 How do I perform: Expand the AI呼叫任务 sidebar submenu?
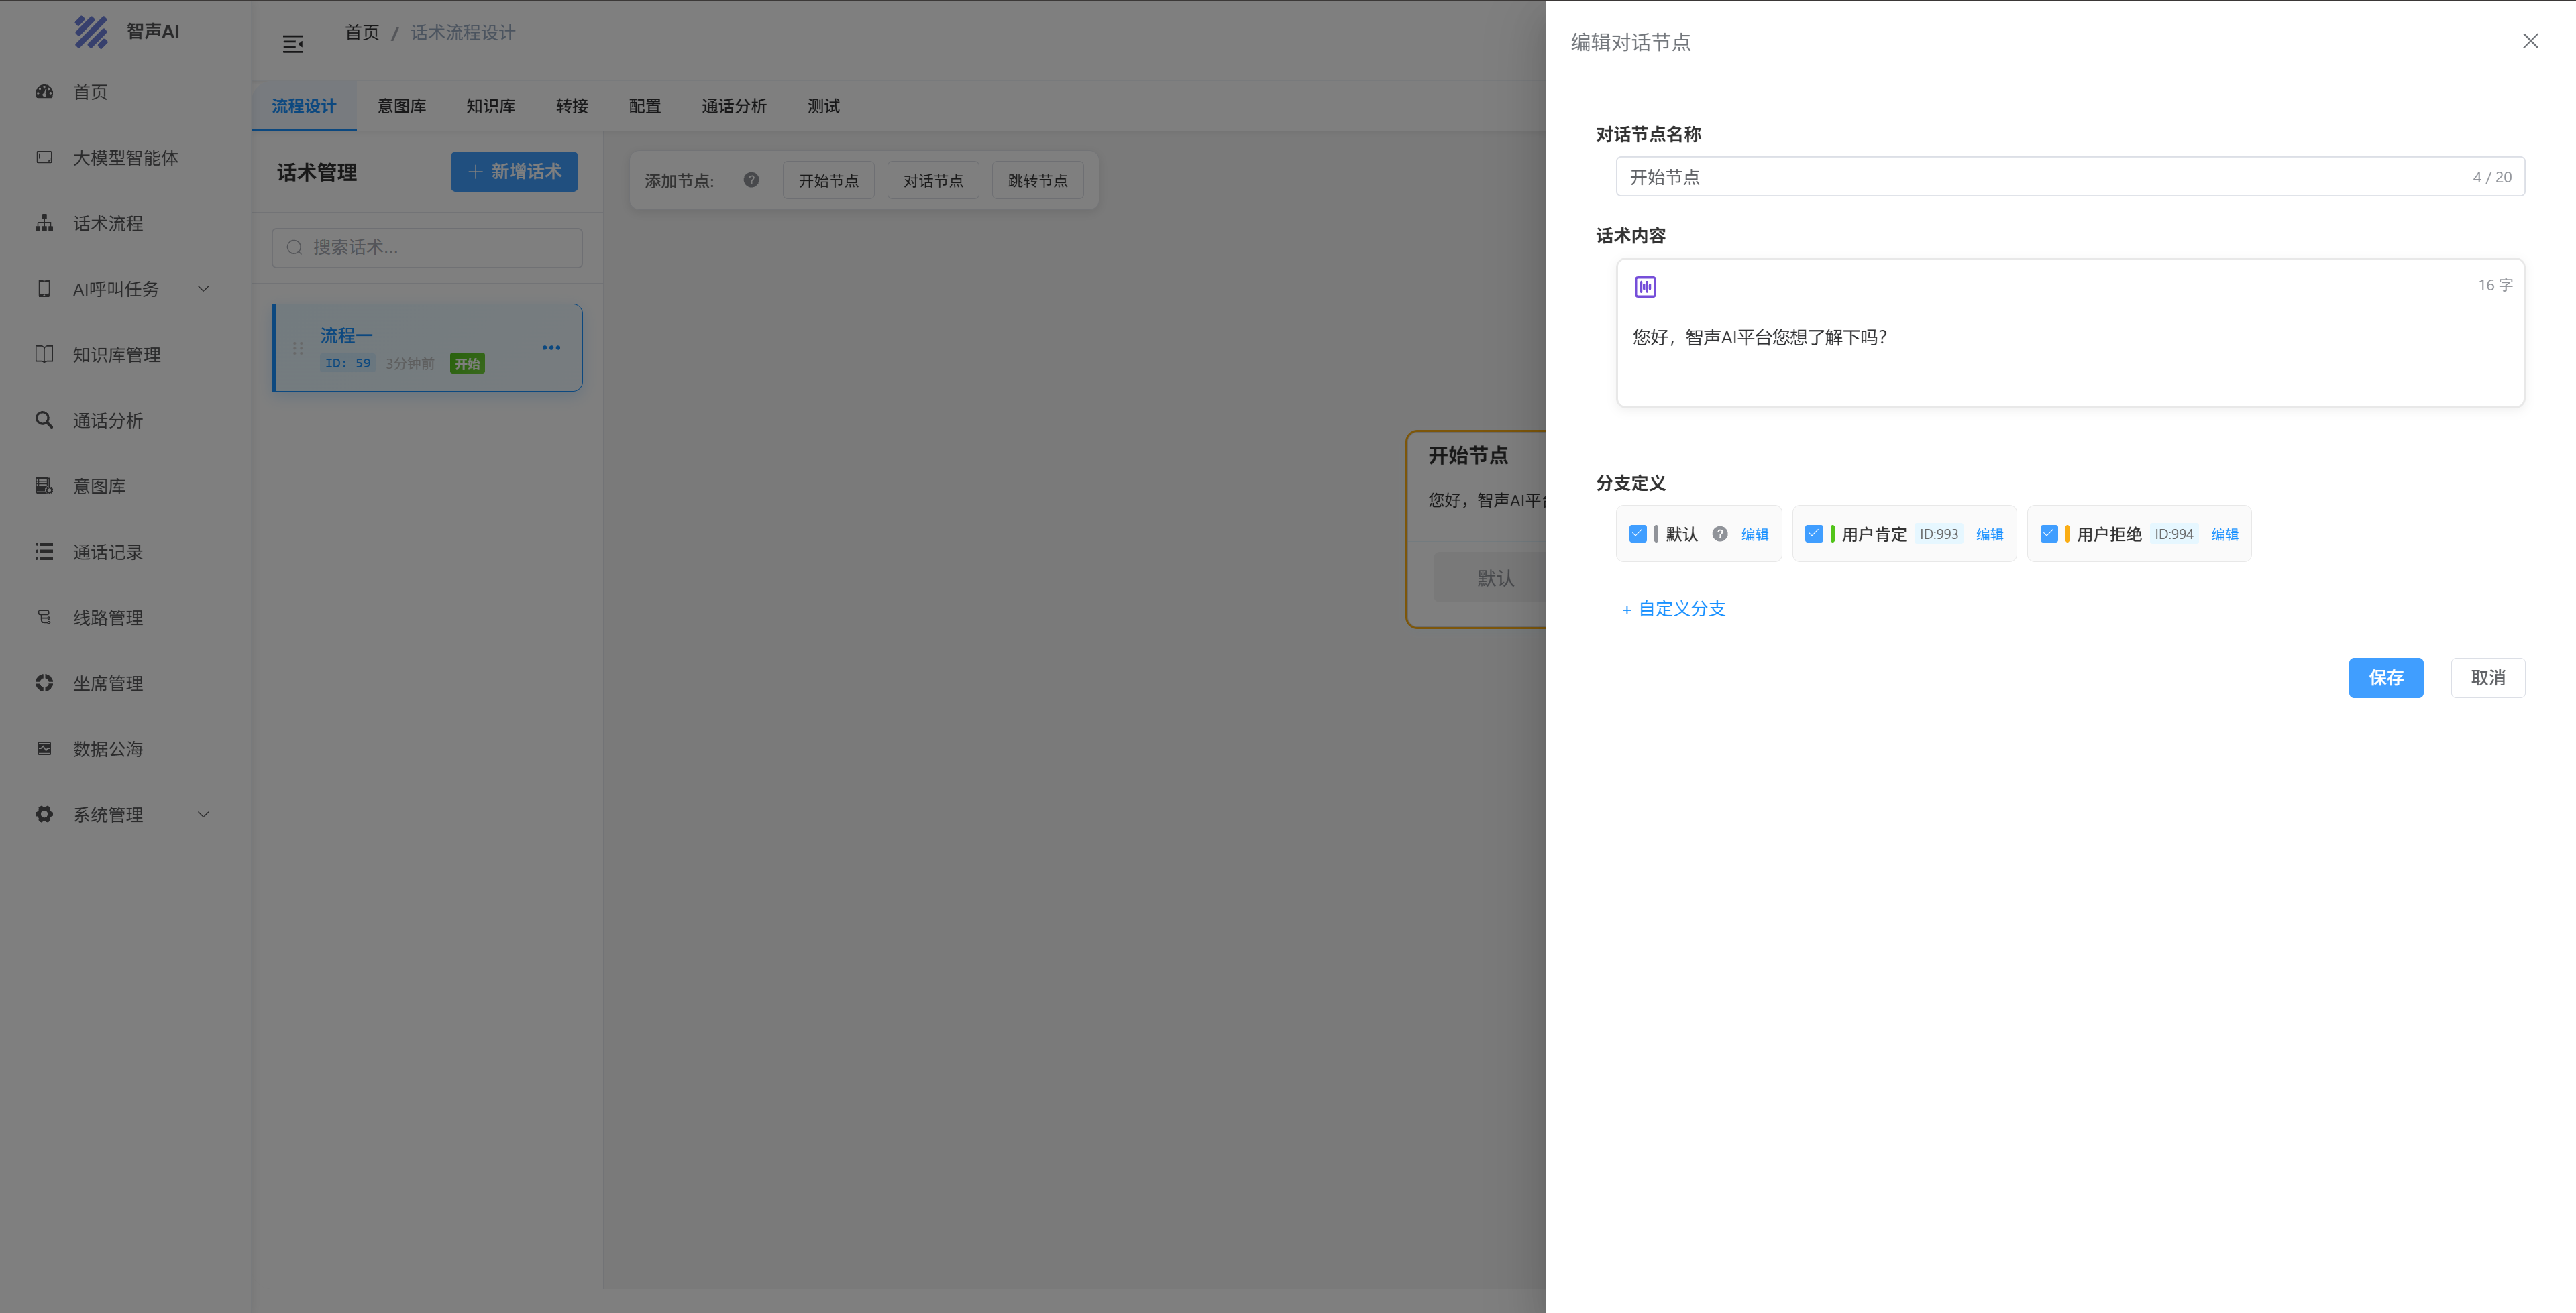click(x=203, y=289)
